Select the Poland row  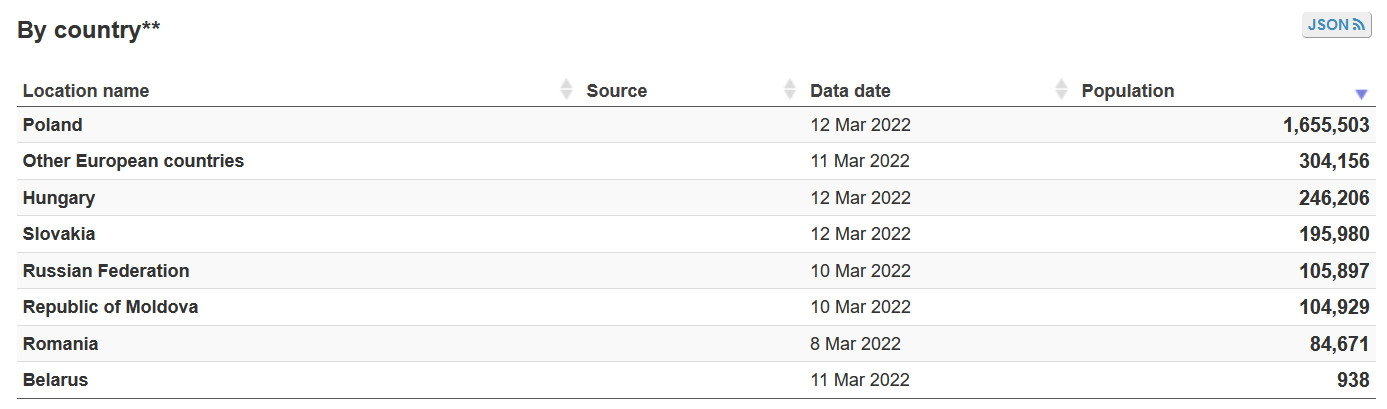click(x=53, y=125)
